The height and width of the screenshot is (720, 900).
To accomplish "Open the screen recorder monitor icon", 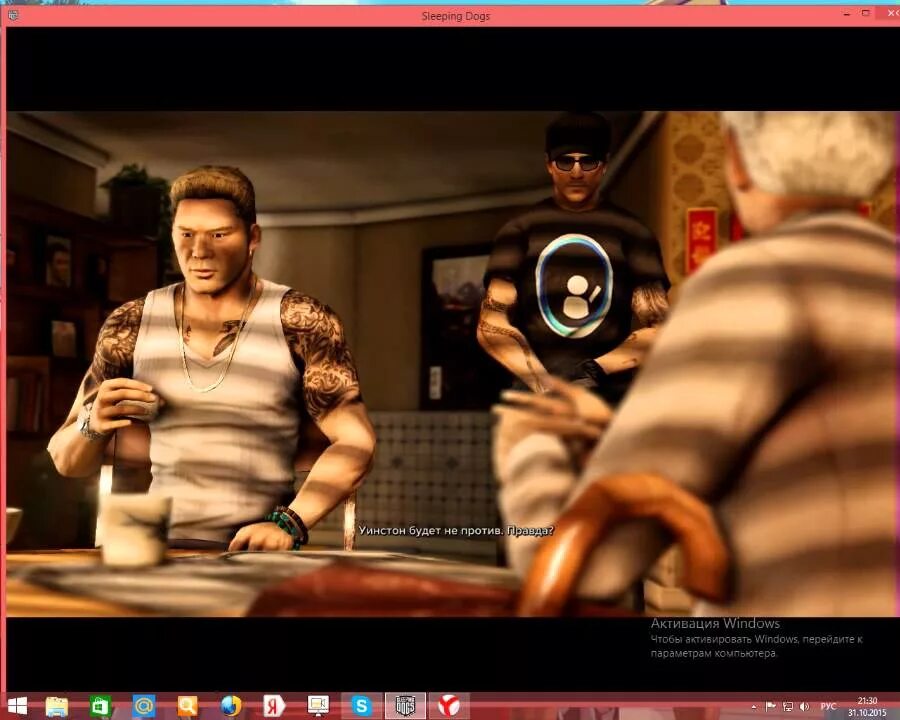I will (318, 706).
